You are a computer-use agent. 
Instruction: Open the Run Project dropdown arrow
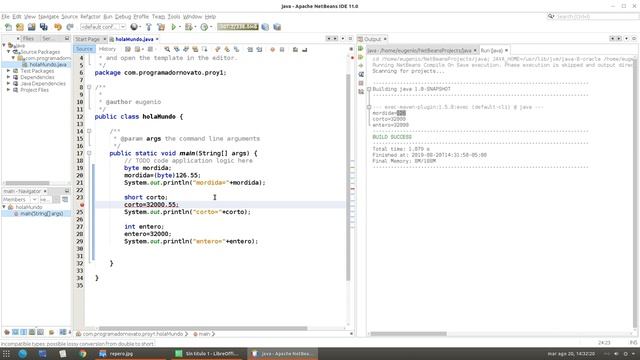coord(180,27)
